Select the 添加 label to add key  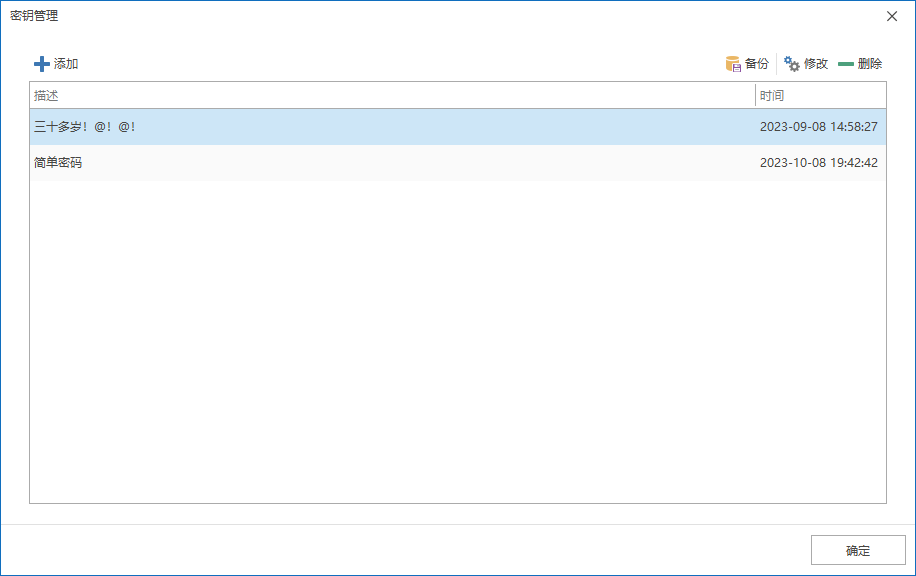coord(66,64)
